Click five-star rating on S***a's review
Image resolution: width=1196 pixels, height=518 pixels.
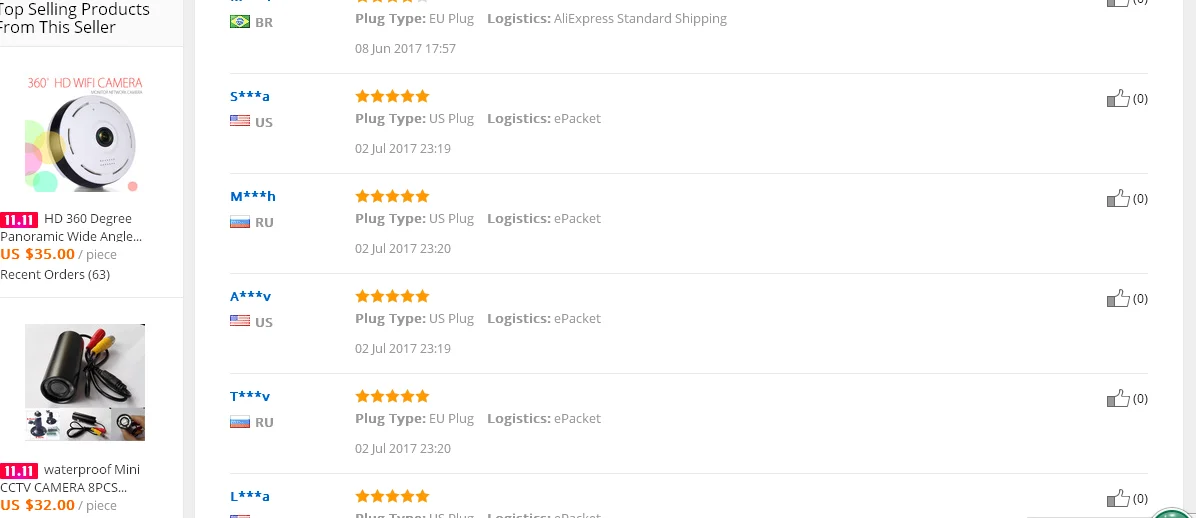pos(392,96)
